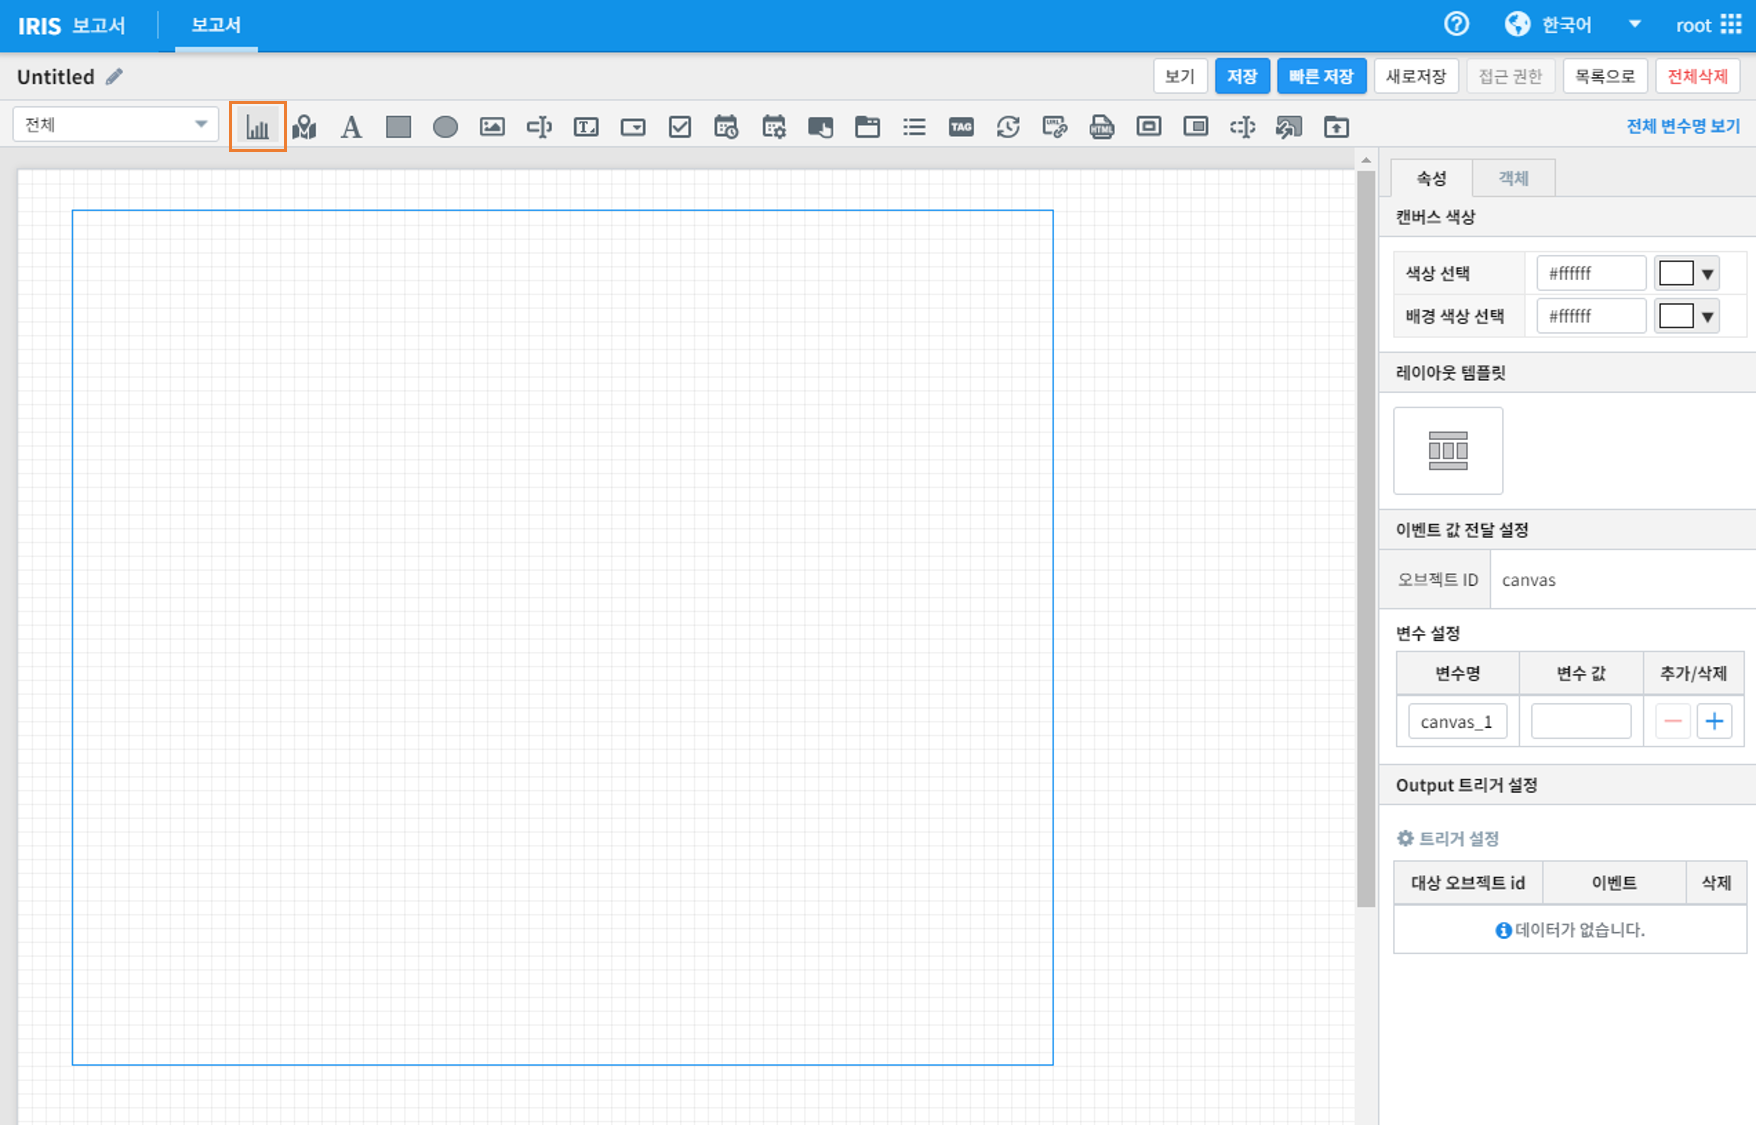Select the rectangle shape tool

tap(398, 127)
